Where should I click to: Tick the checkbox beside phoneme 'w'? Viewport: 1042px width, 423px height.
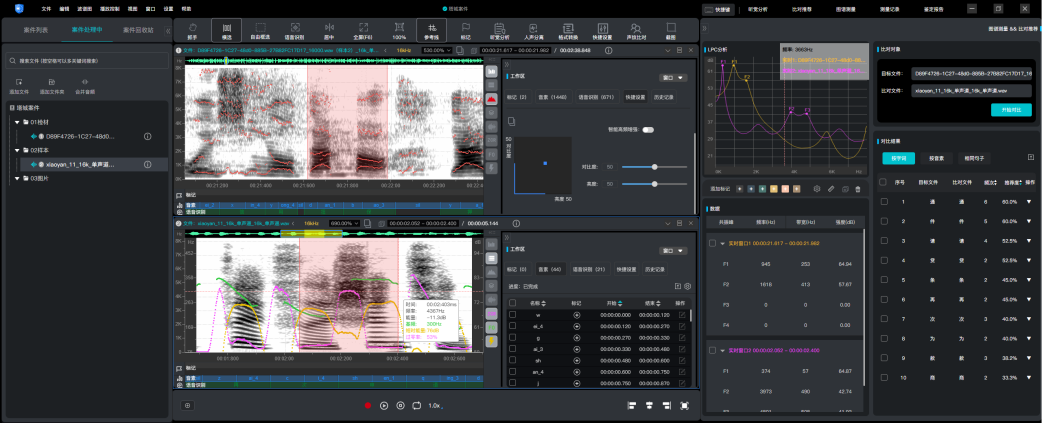[513, 315]
